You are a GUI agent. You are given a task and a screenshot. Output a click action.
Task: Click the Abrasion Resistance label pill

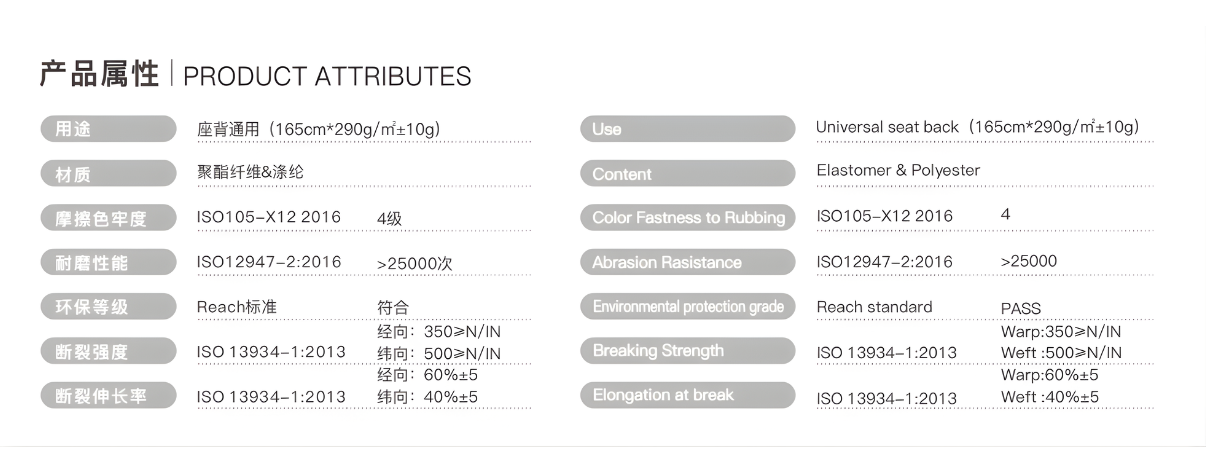[x=687, y=262]
